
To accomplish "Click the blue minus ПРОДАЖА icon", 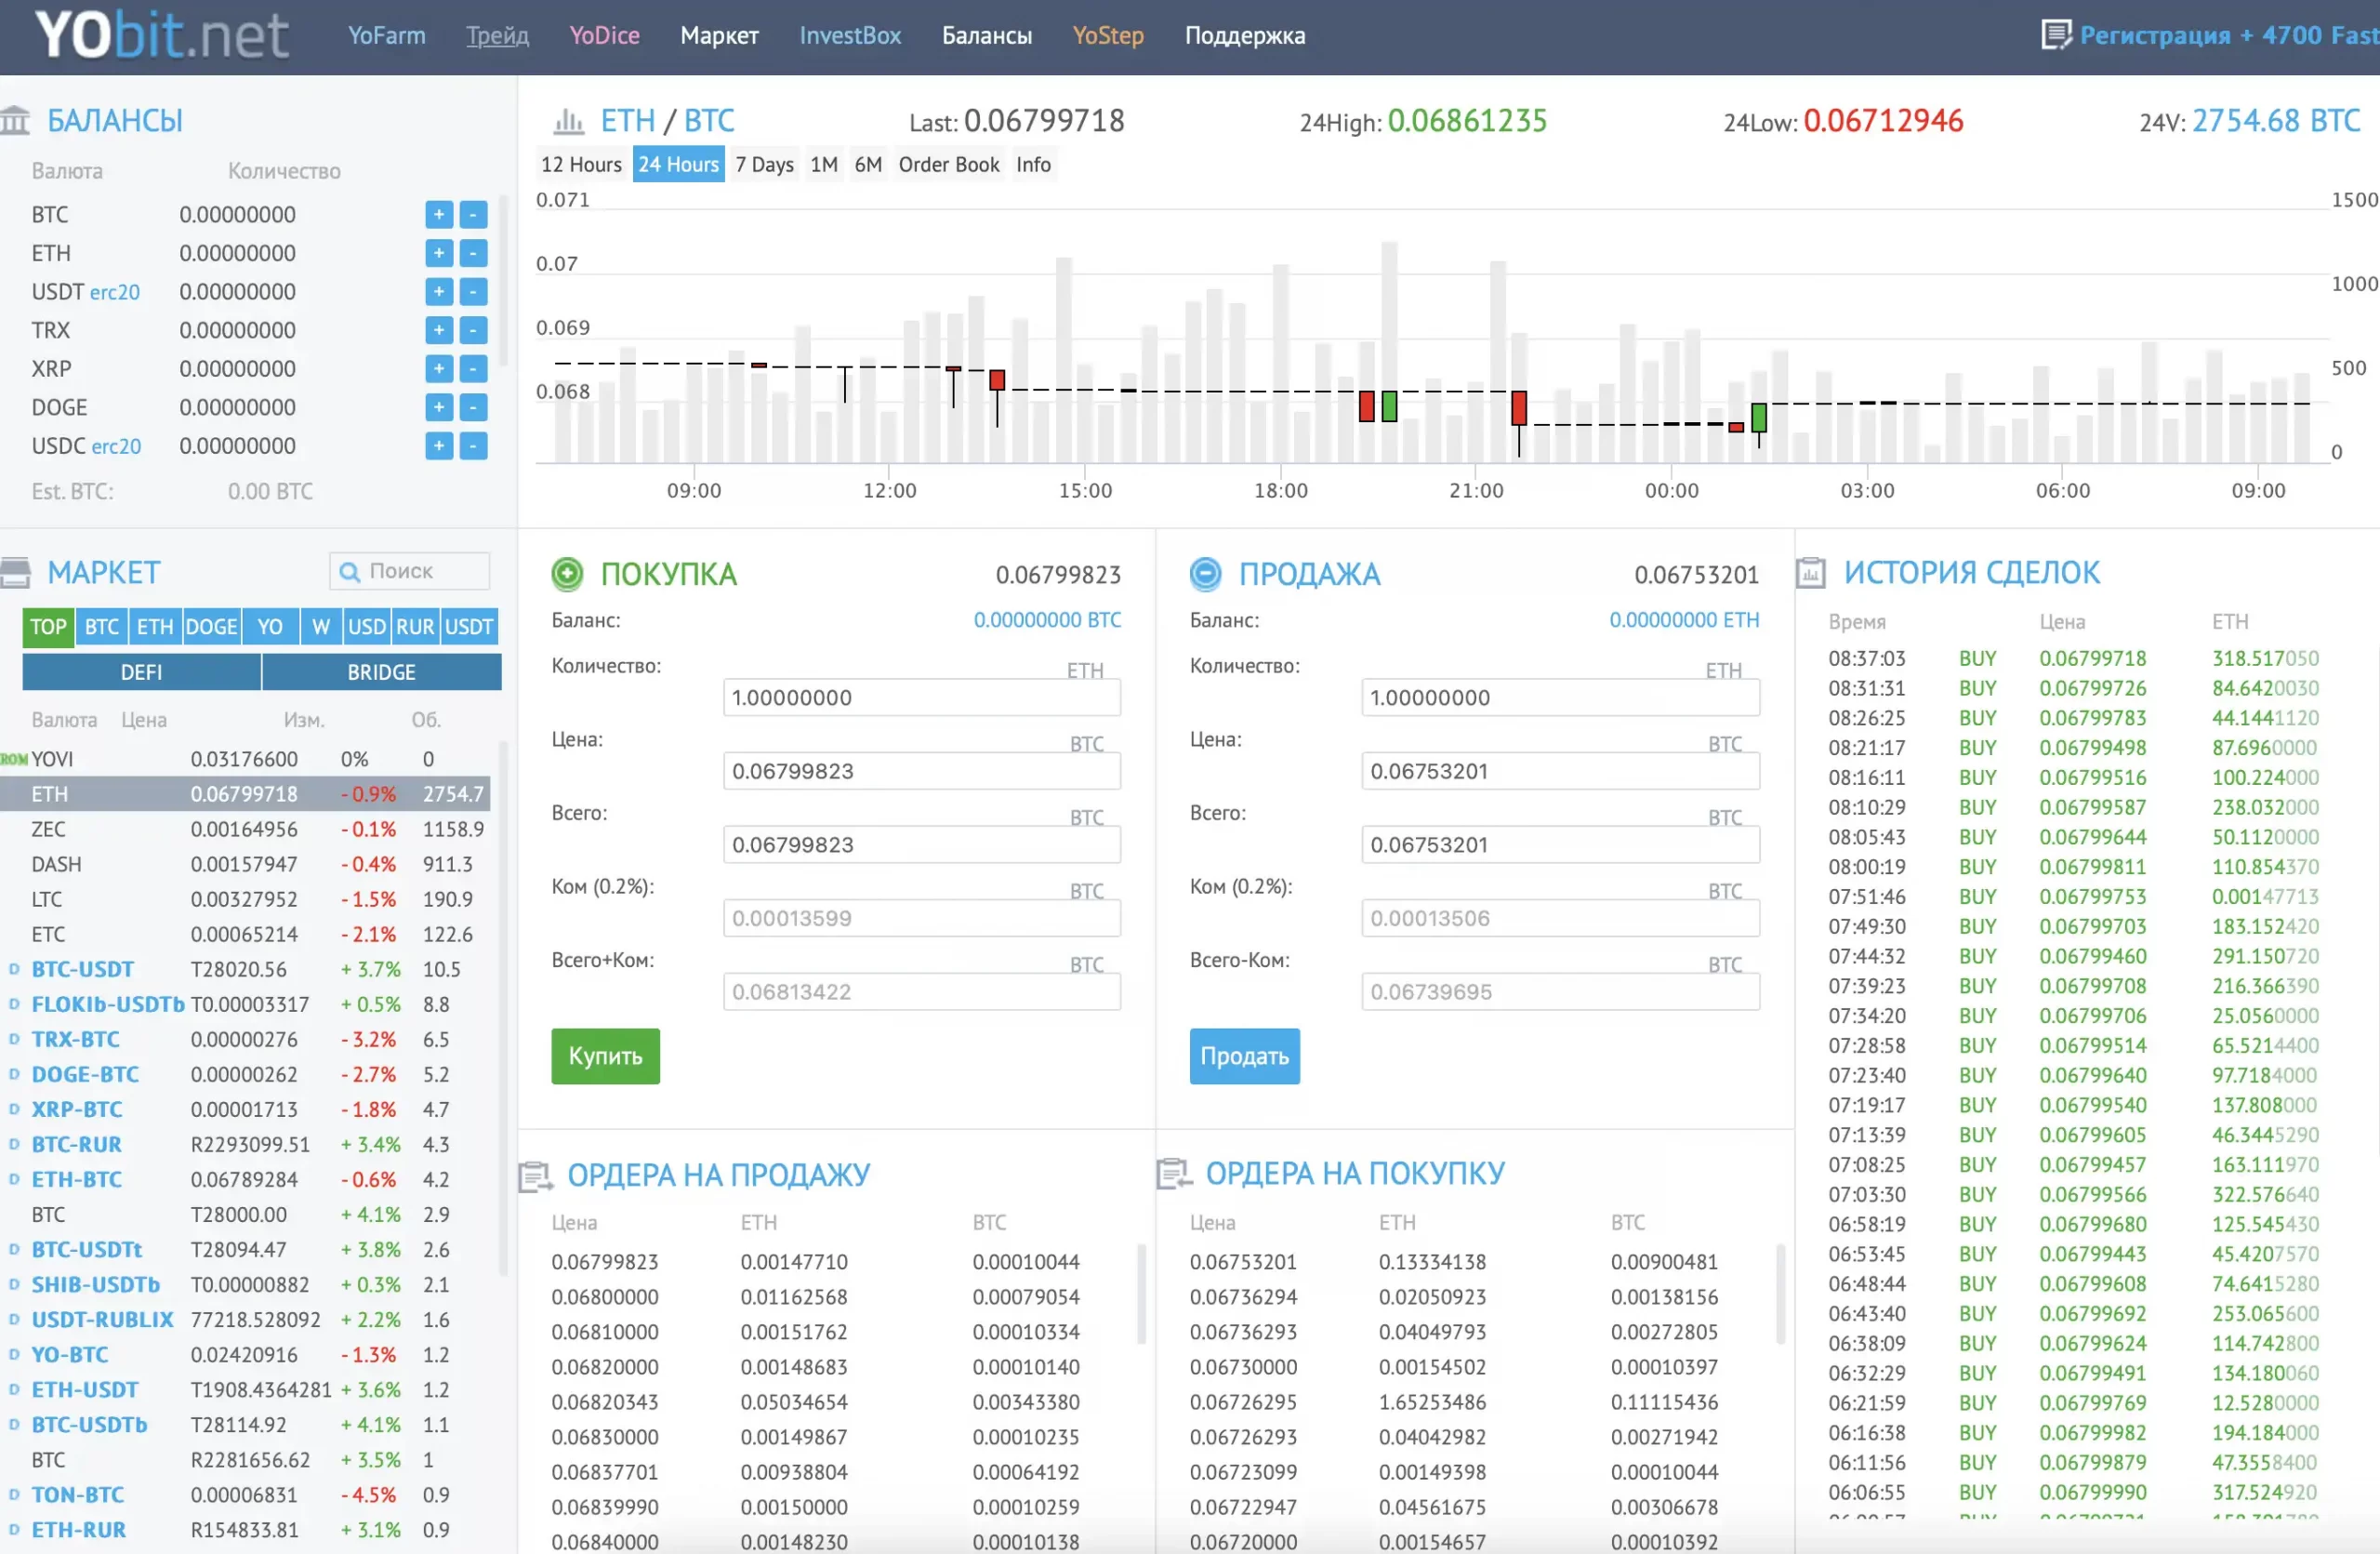I will [x=1205, y=573].
